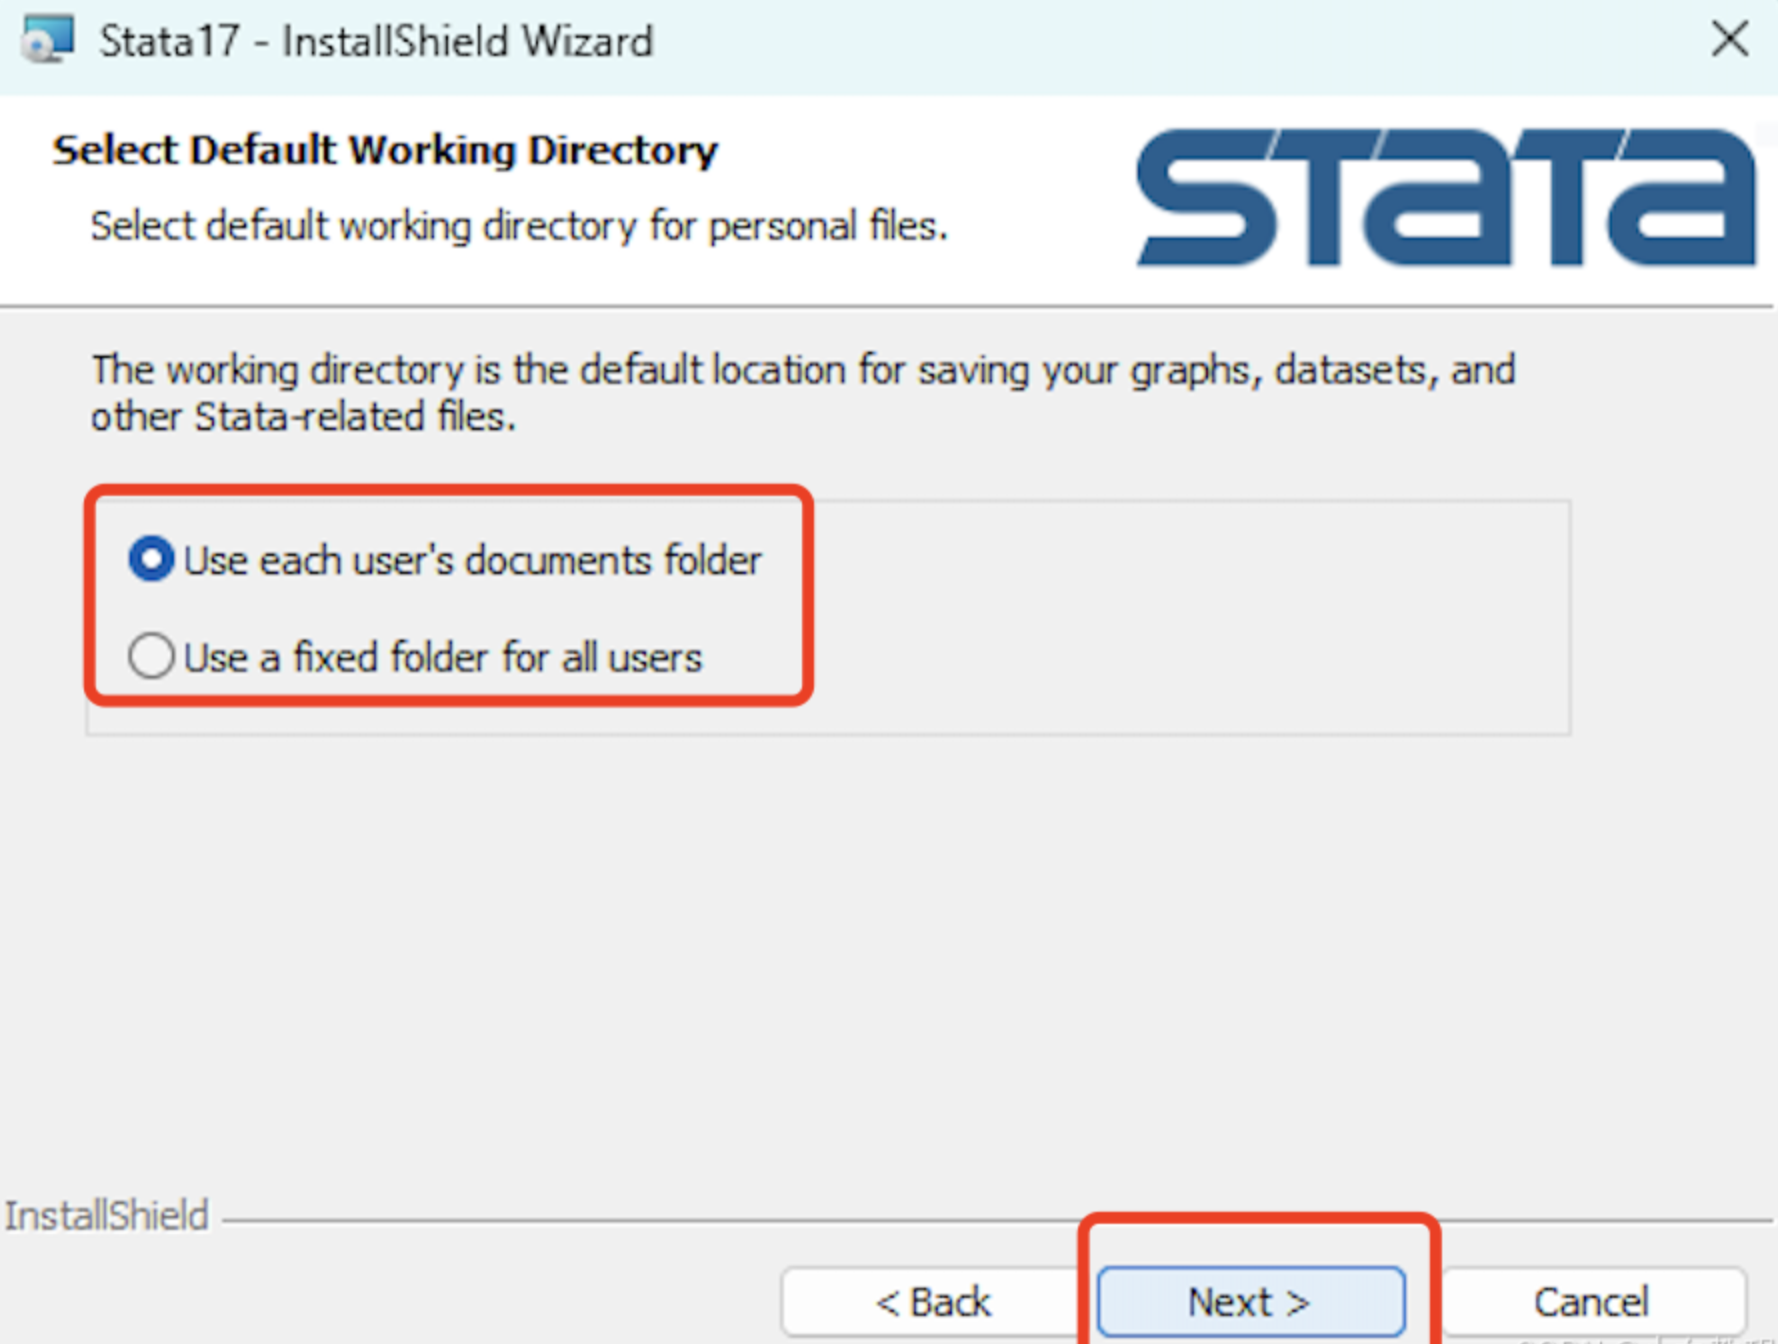
Task: Click the empty circle of the fixed folder option
Action: coord(152,656)
